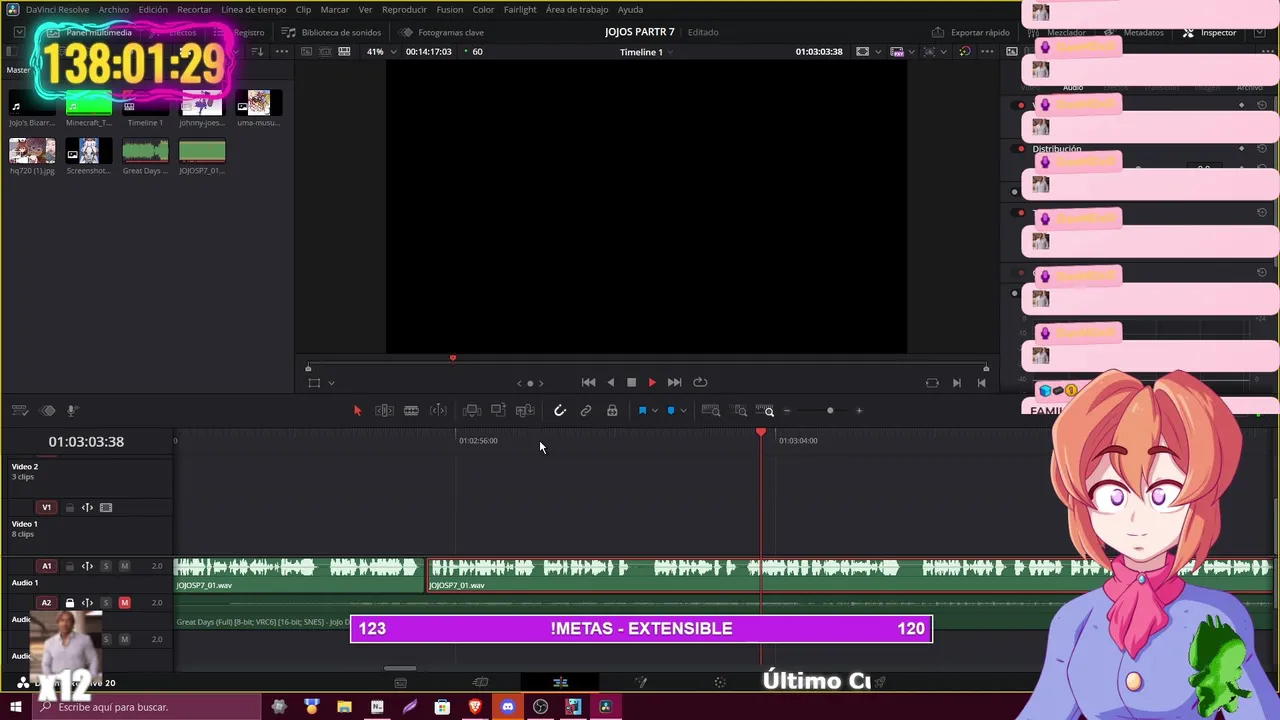Stop playback
The width and height of the screenshot is (1280, 720).
coord(631,382)
